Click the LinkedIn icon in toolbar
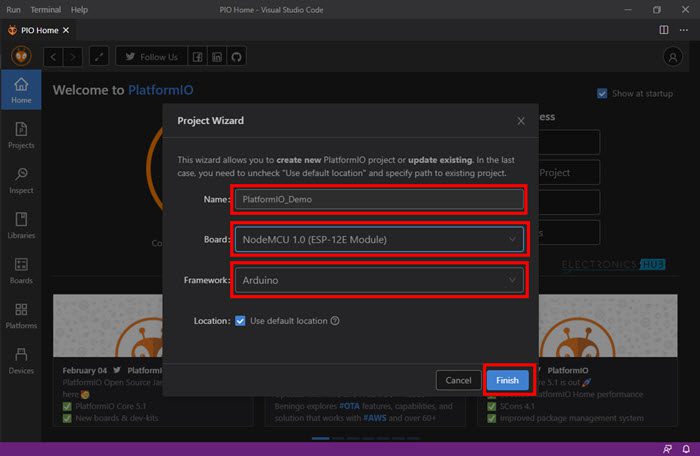 tap(217, 57)
